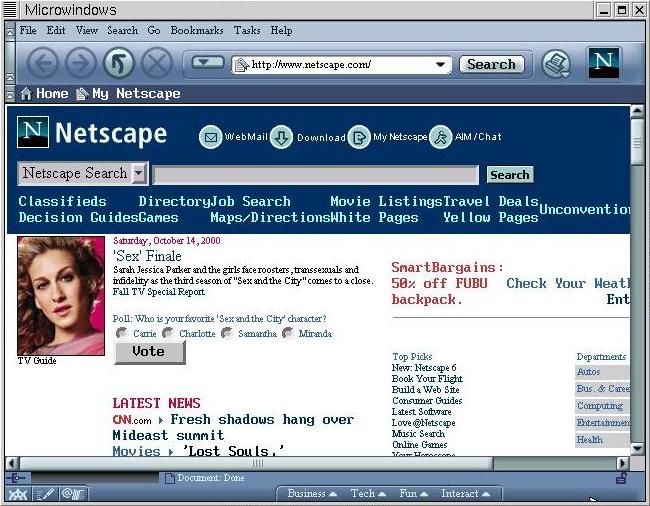Open the Go menu

coord(154,31)
